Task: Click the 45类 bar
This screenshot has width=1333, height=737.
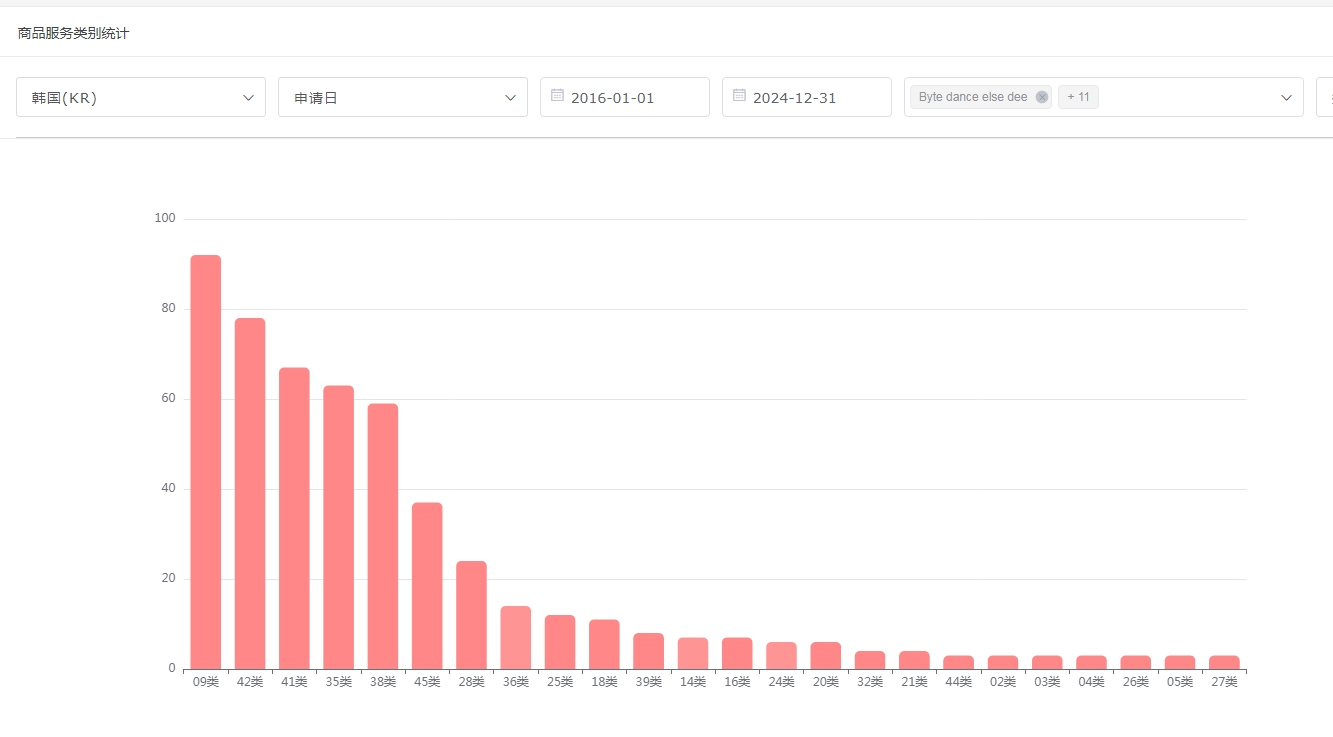Action: (427, 586)
